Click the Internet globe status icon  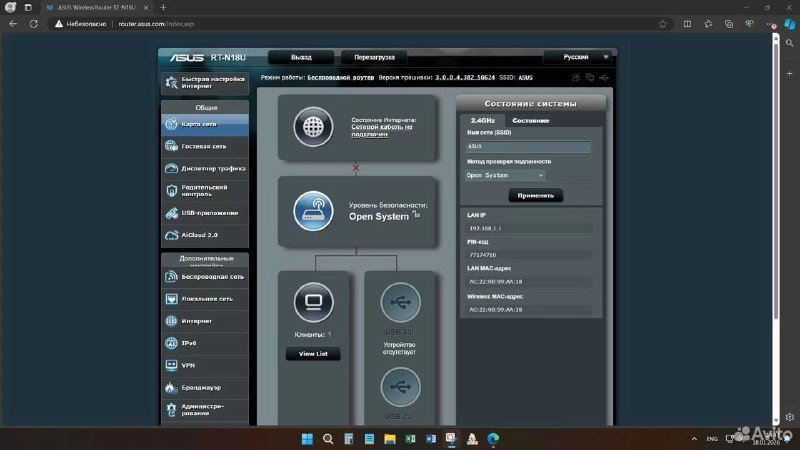pyautogui.click(x=312, y=127)
